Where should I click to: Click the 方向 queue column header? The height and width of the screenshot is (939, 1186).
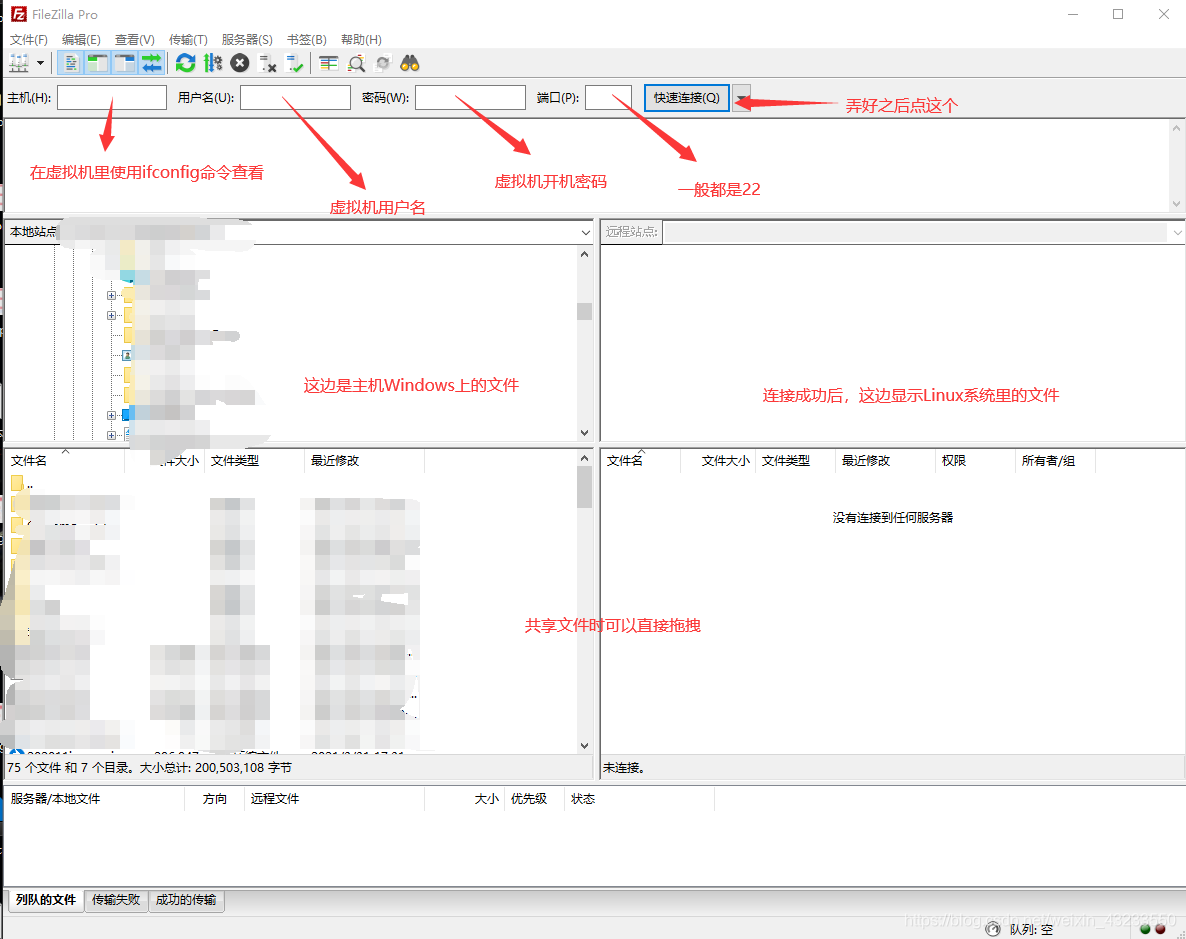pos(215,799)
